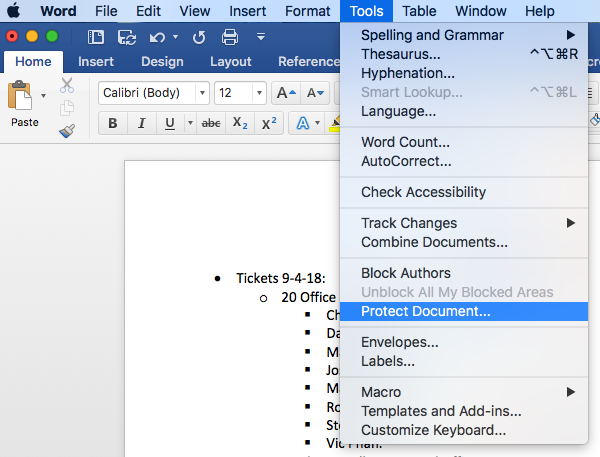Toggle Bold formatting
The image size is (600, 457).
tap(112, 123)
